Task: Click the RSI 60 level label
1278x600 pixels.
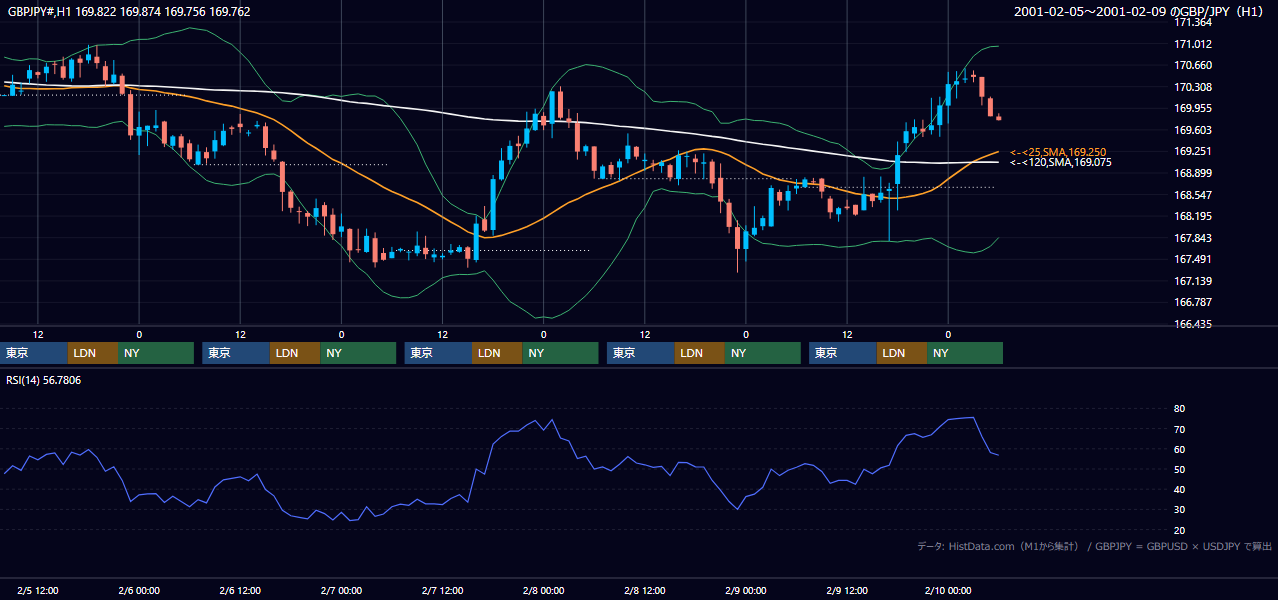Action: tap(1180, 449)
